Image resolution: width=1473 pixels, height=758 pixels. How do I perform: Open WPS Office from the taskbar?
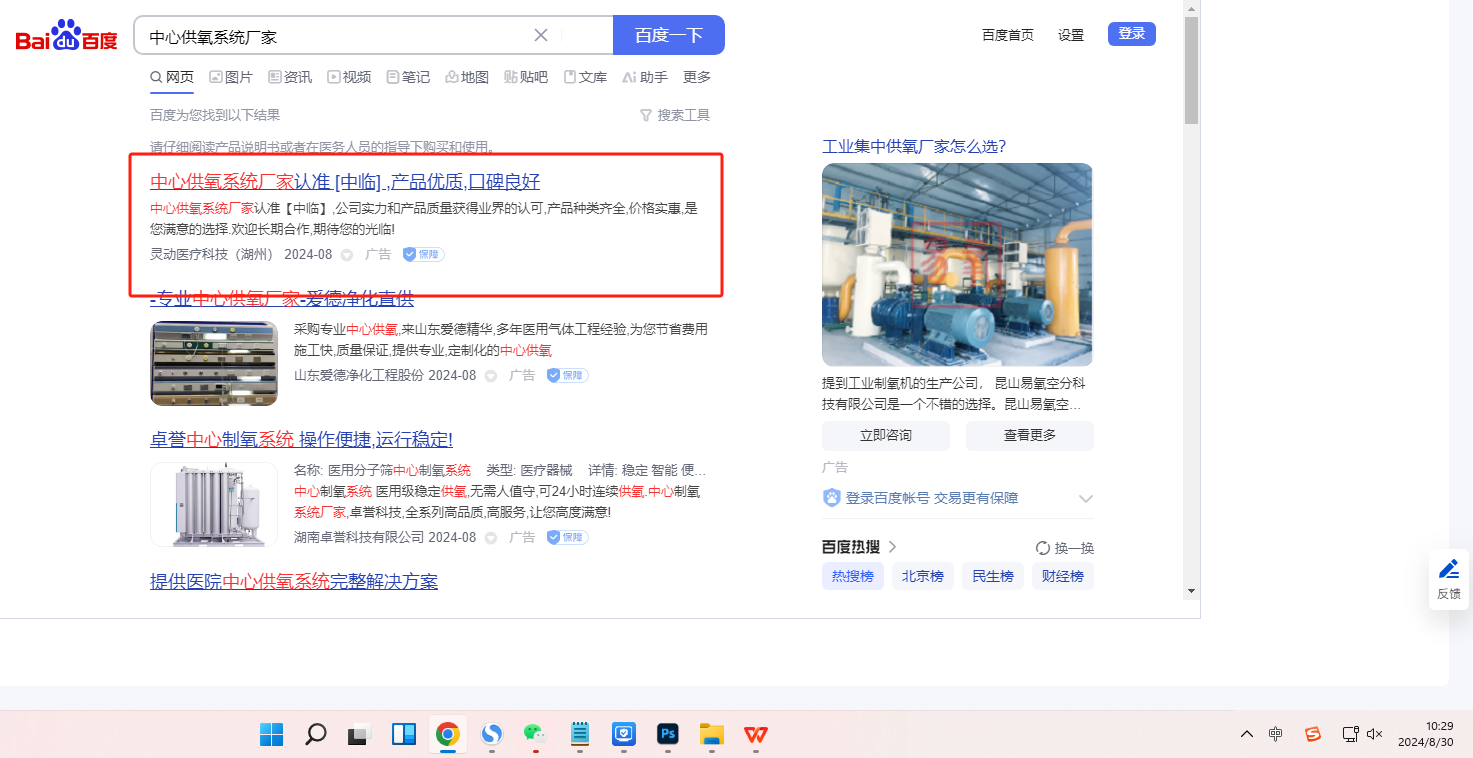755,735
